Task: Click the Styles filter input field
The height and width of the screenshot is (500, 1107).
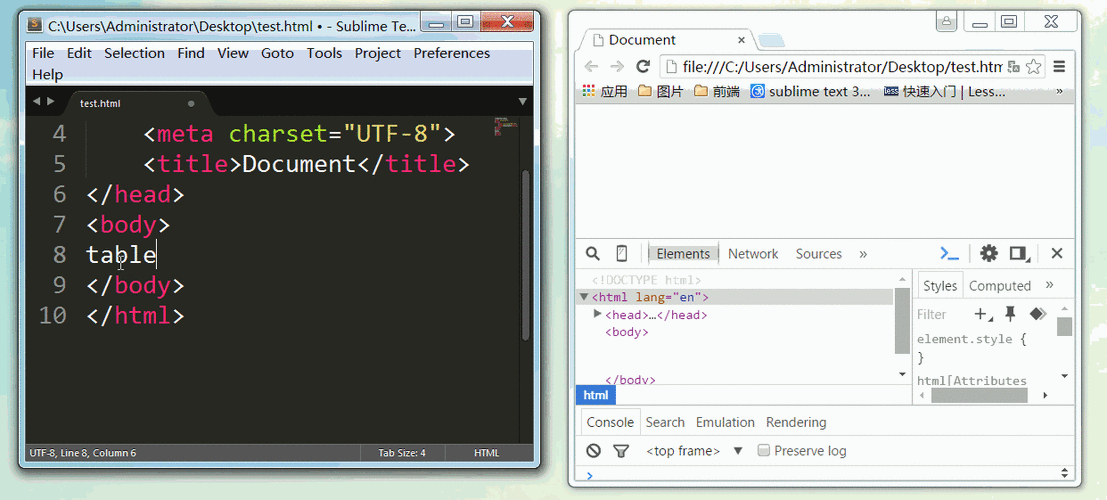Action: click(x=940, y=314)
